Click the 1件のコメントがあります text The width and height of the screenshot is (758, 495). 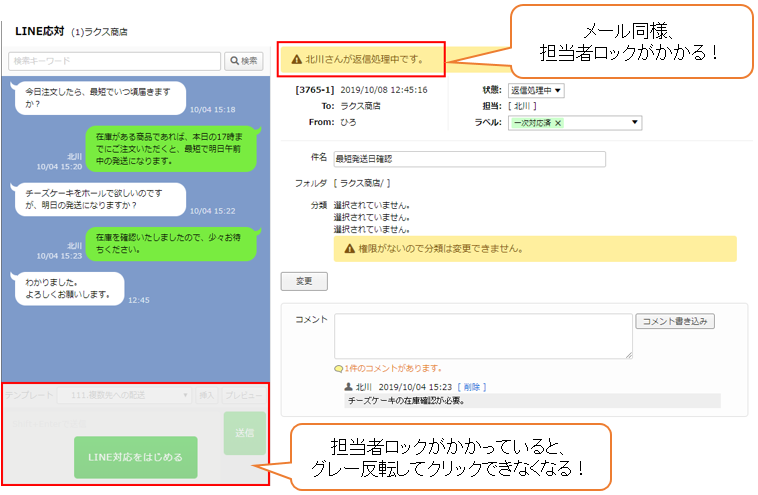[x=393, y=369]
